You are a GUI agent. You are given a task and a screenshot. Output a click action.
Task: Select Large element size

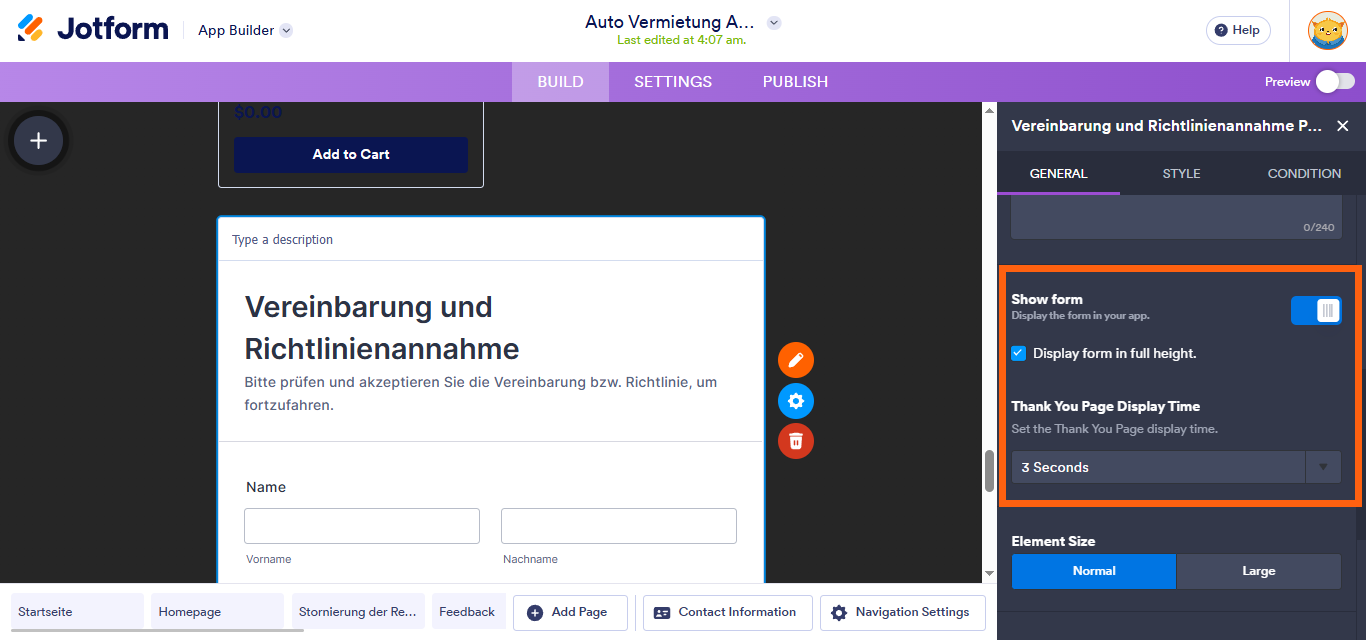(x=1258, y=571)
